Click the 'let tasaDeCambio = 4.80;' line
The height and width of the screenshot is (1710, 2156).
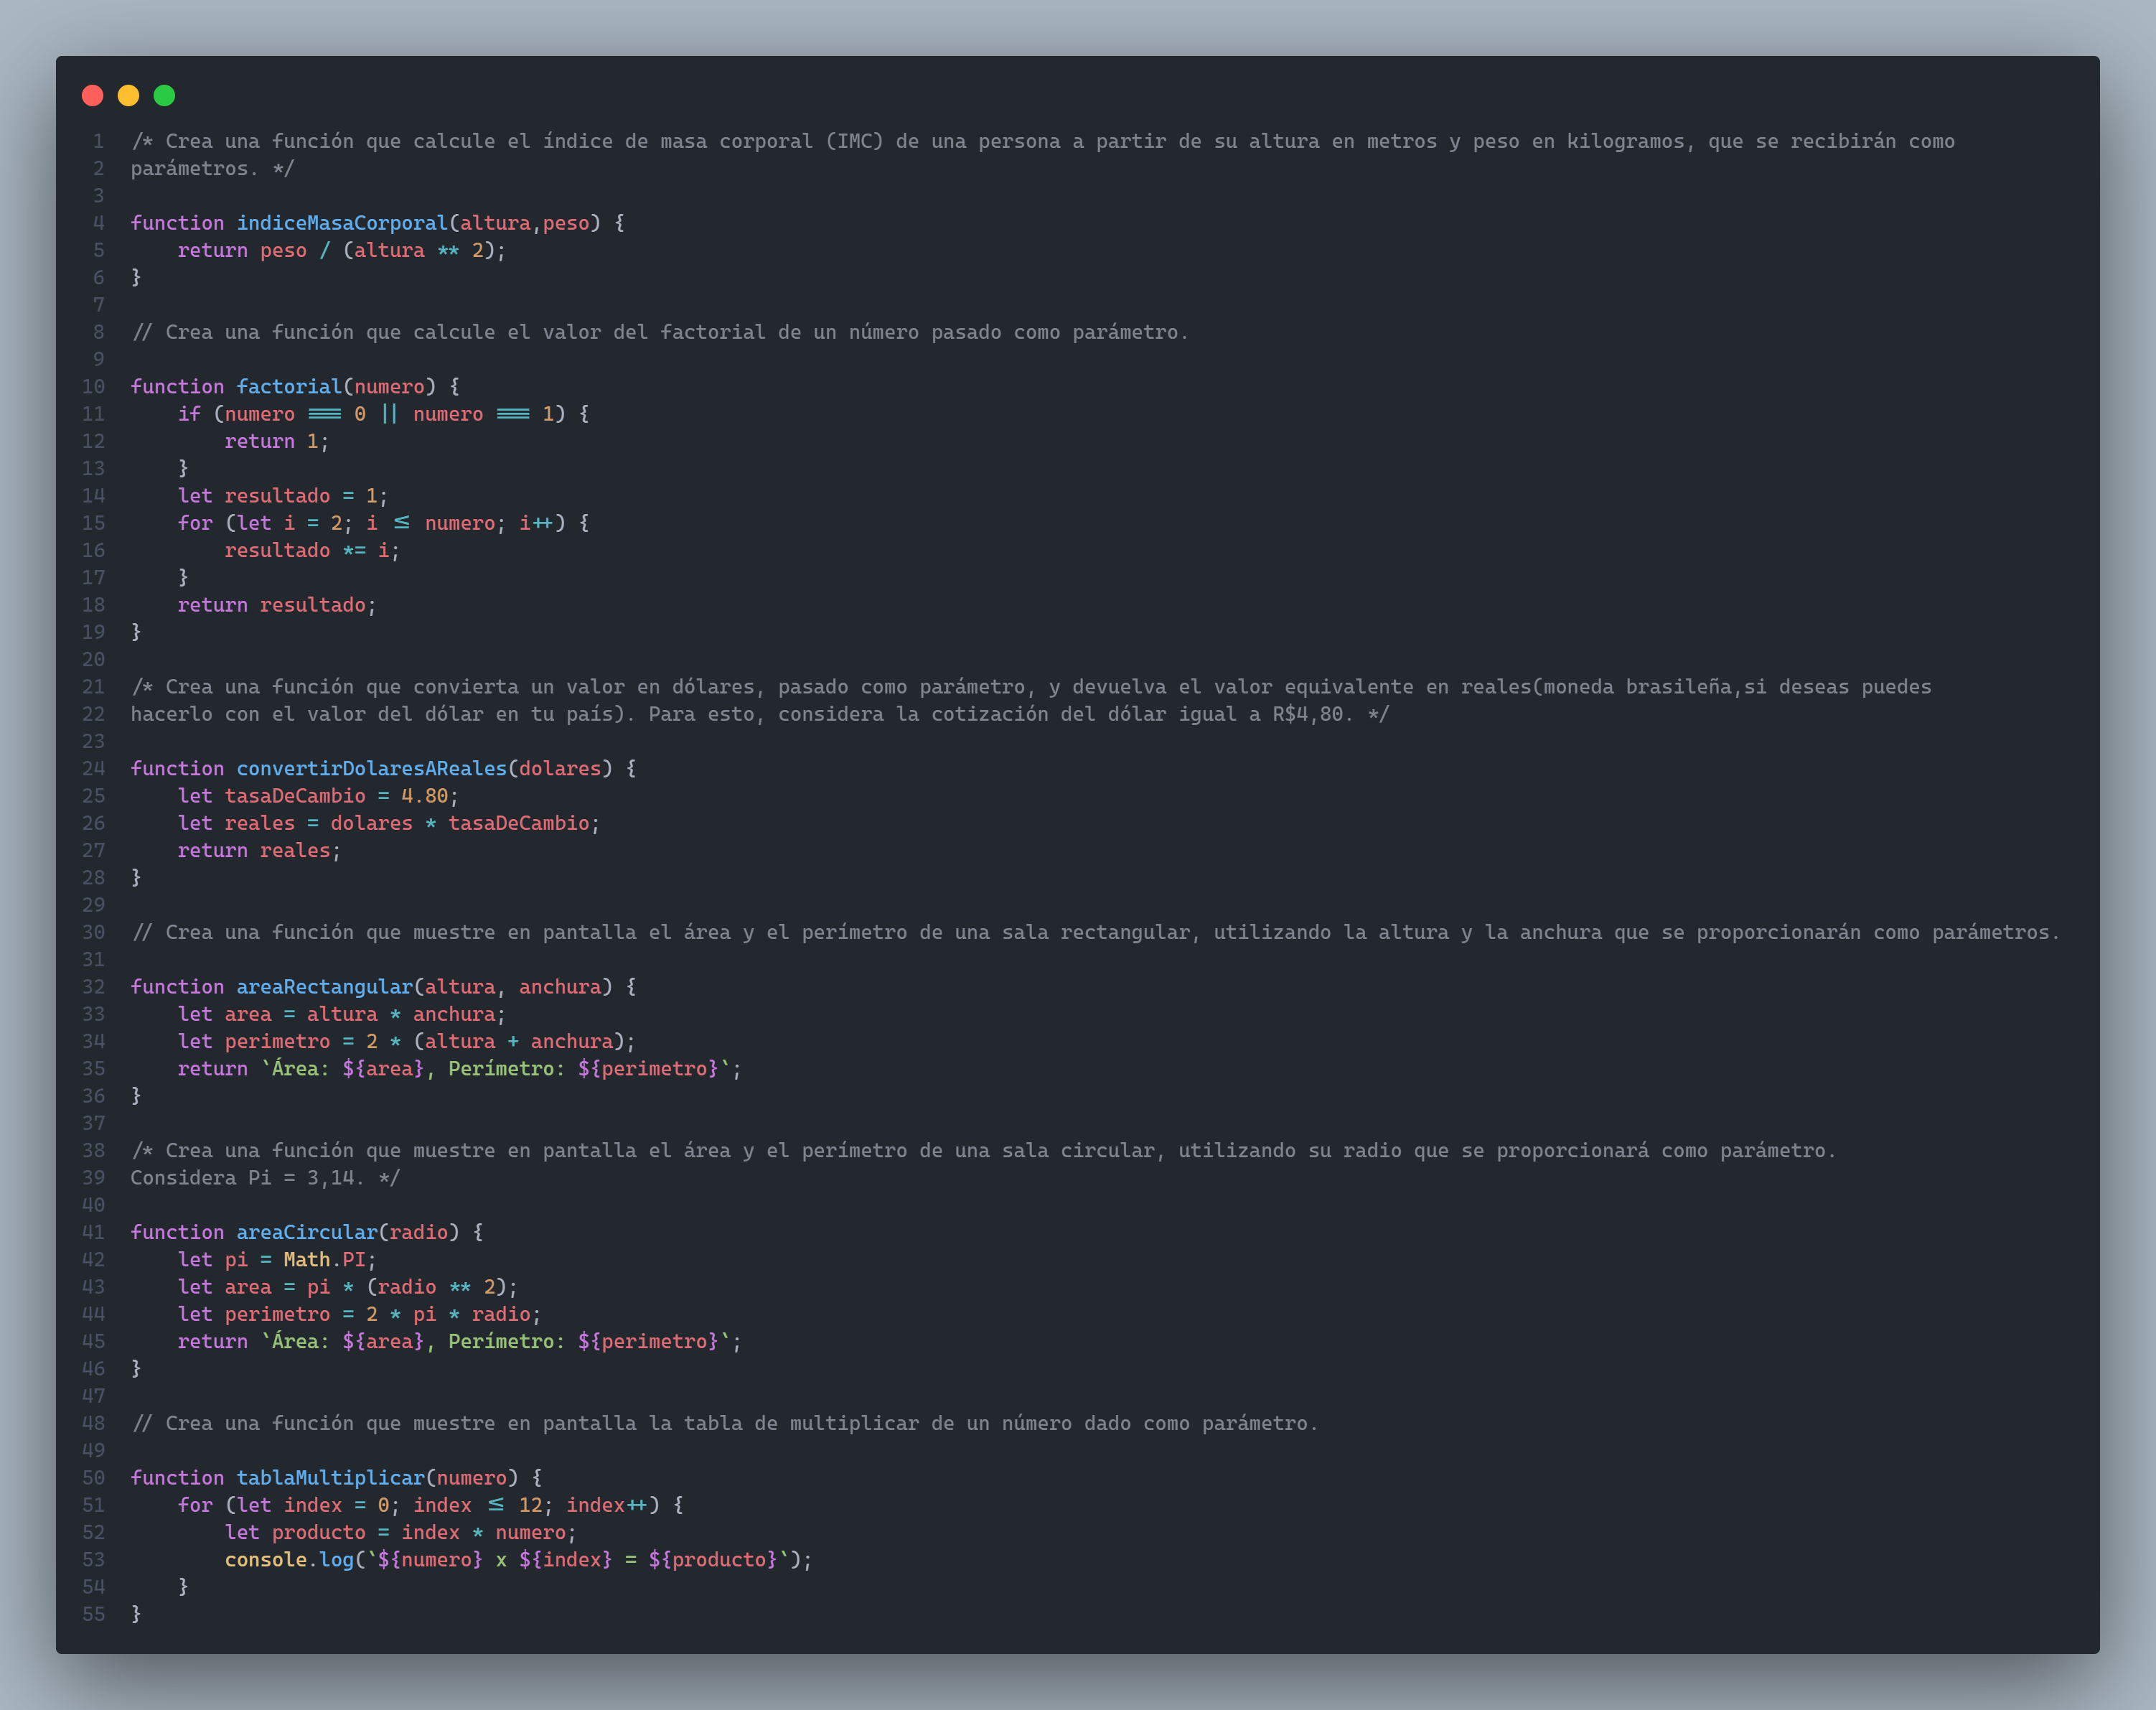click(318, 796)
